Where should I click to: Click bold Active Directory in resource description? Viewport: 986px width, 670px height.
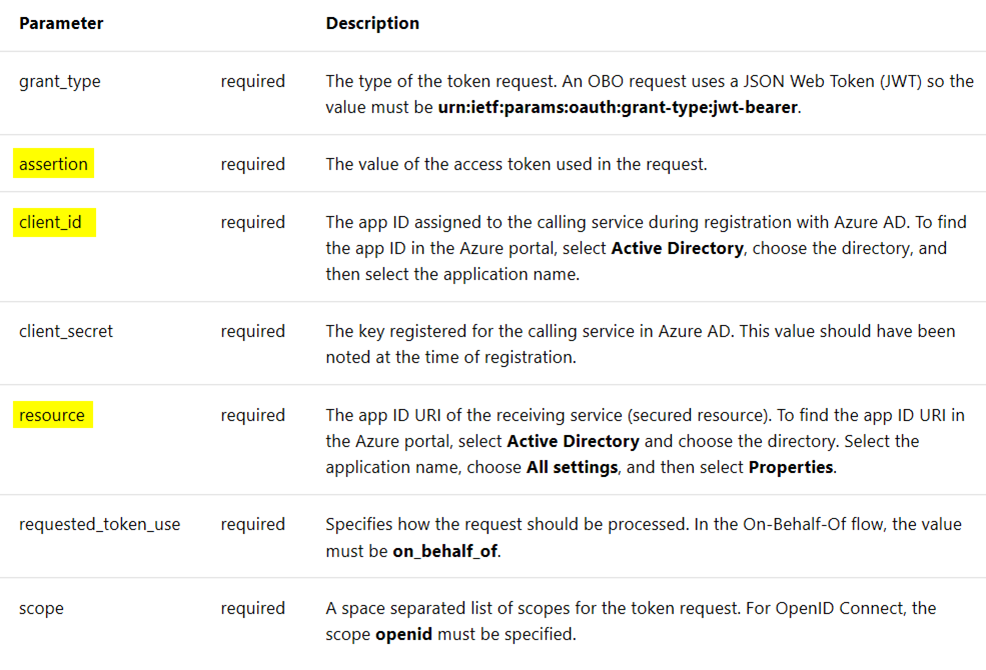[573, 441]
